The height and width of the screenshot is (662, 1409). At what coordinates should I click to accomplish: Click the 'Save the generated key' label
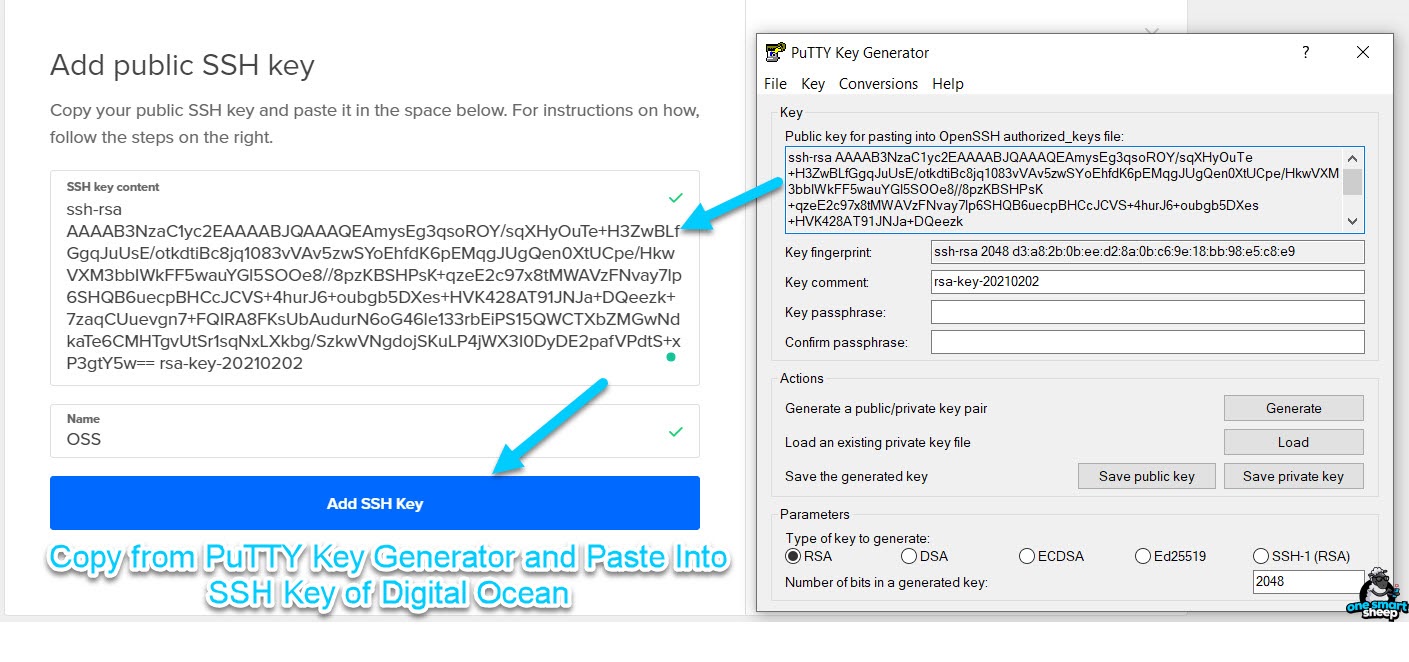(x=856, y=476)
